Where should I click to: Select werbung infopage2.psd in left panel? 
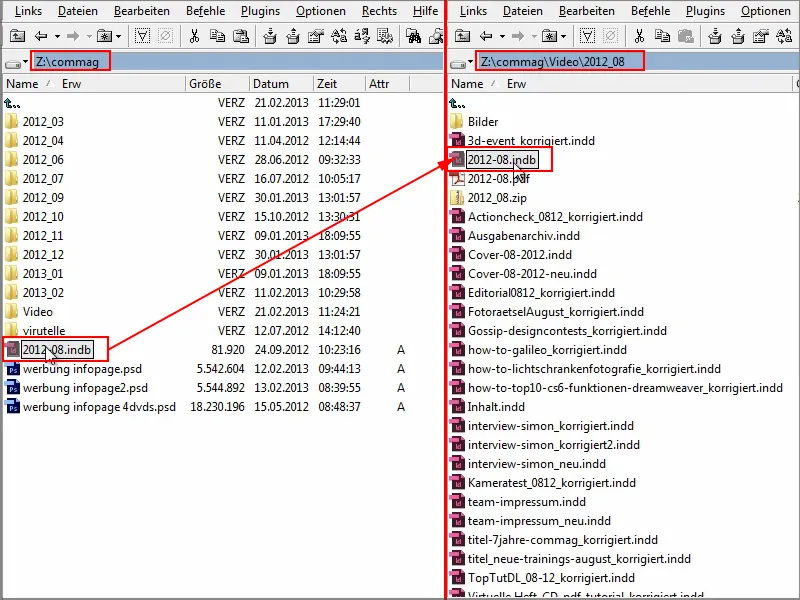[x=85, y=388]
